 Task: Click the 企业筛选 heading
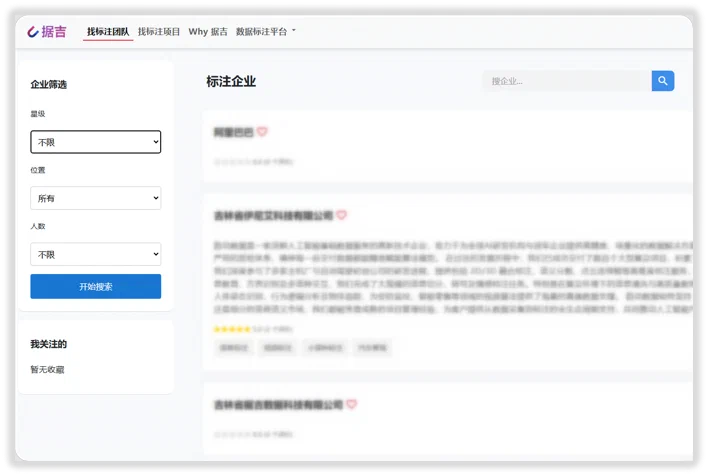[48, 84]
